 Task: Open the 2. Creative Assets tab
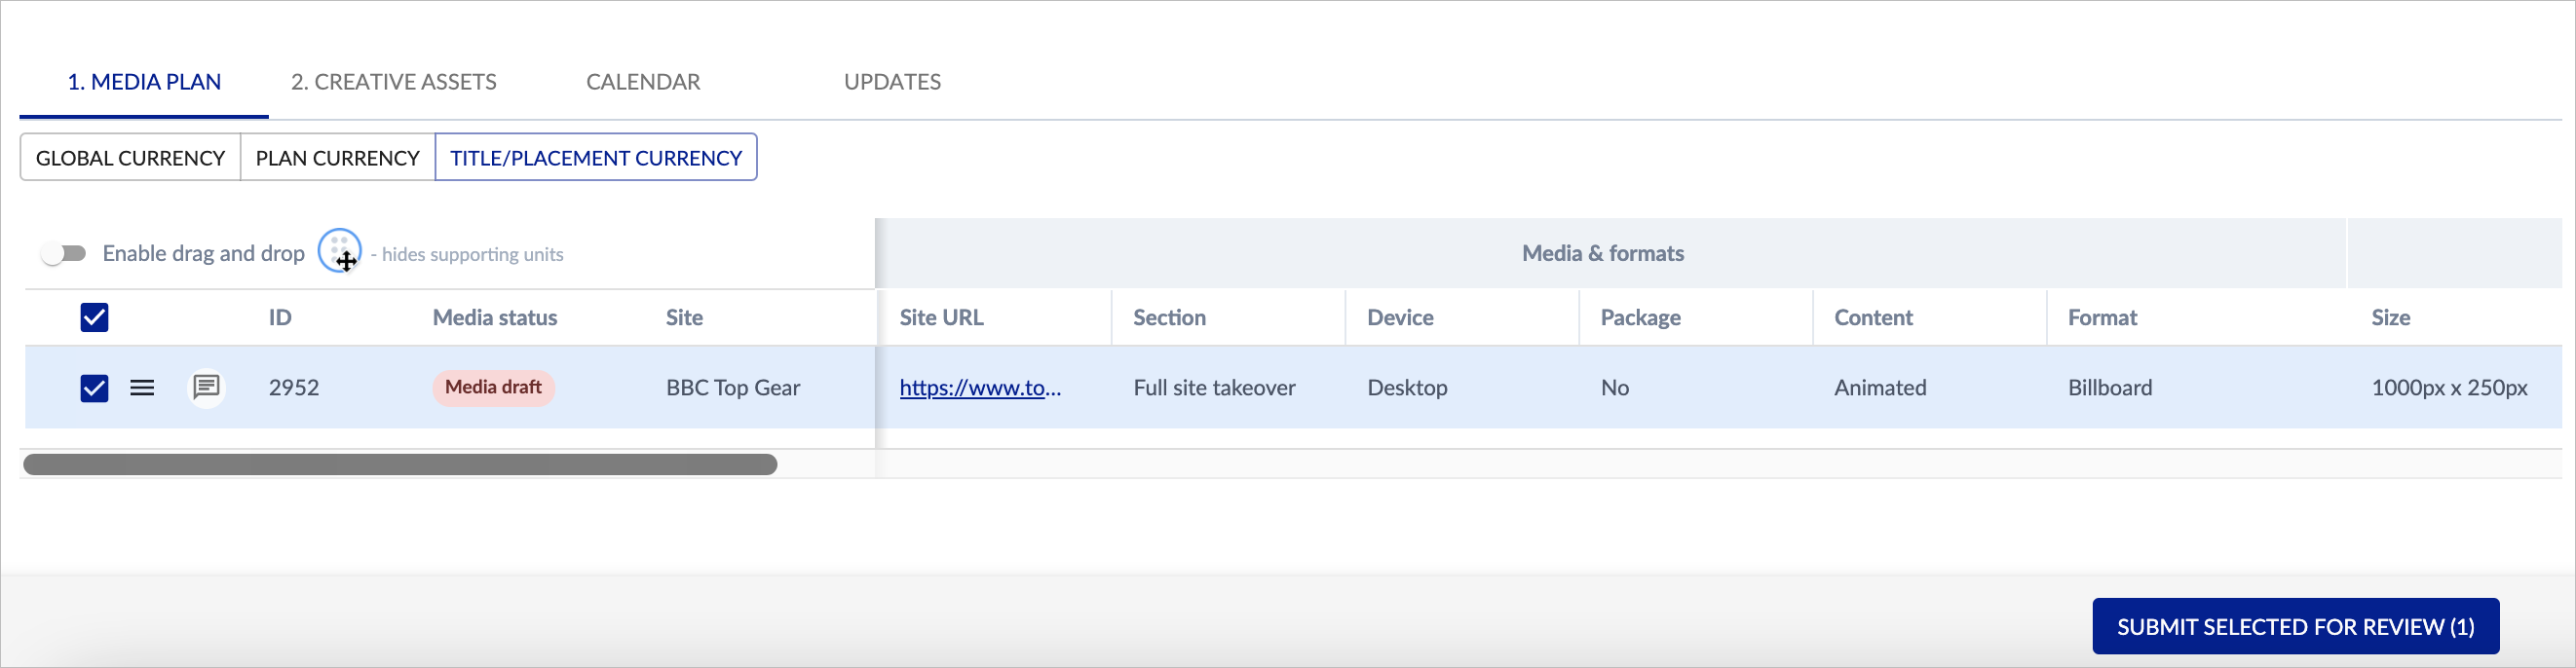click(x=394, y=82)
